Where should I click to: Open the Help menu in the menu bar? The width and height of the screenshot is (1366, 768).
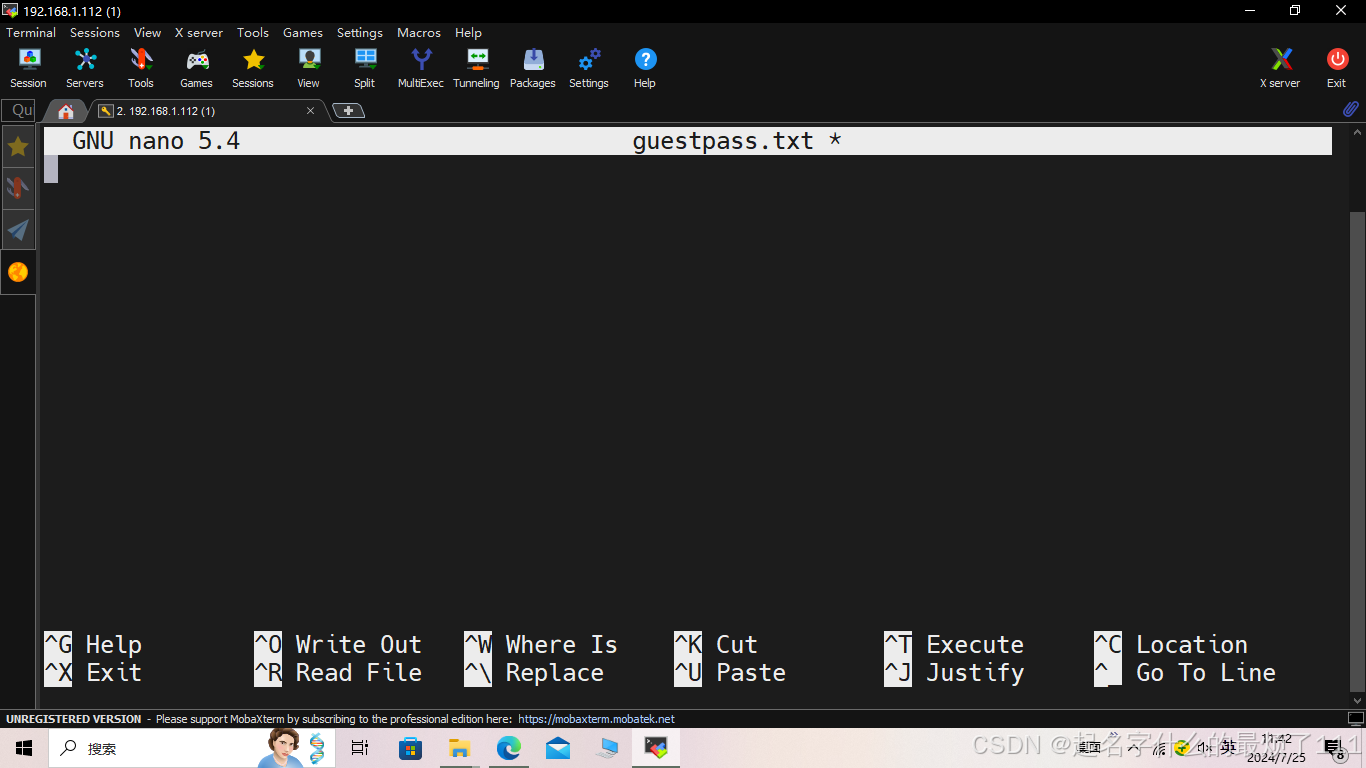click(x=468, y=32)
